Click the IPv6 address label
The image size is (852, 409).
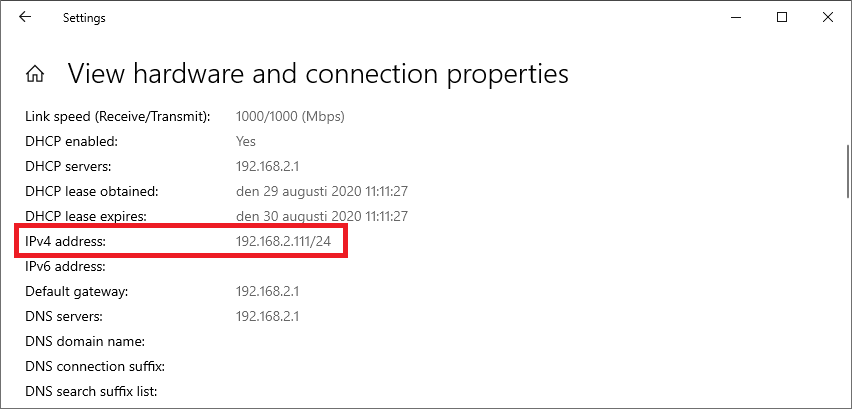[x=65, y=267]
